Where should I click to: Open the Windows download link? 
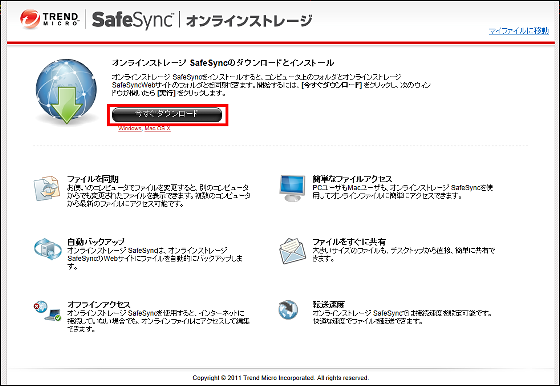[x=130, y=128]
